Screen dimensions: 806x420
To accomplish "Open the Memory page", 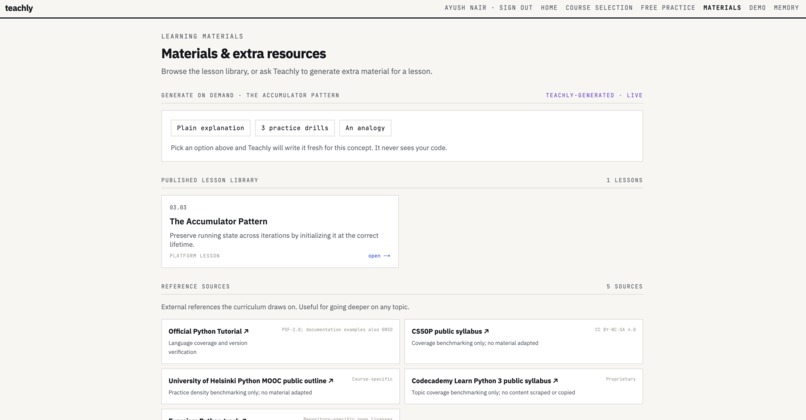I will (786, 8).
